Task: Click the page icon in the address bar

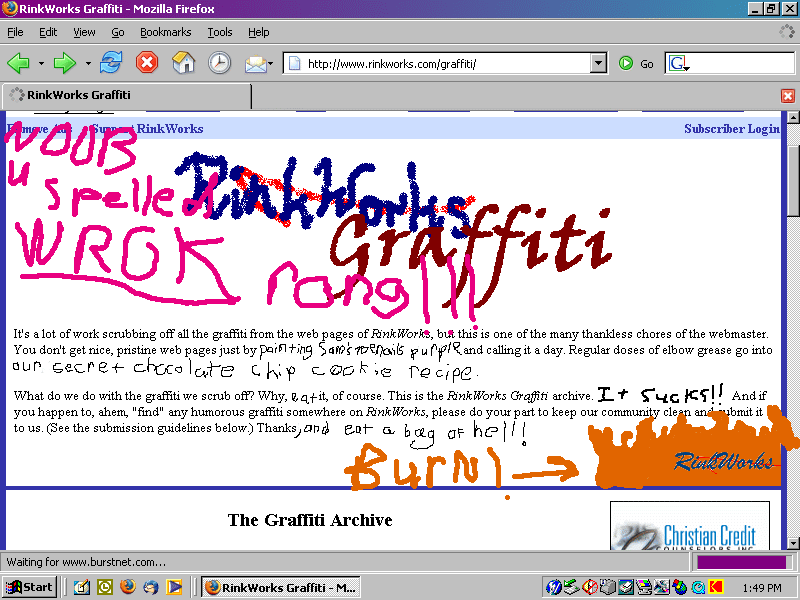Action: [294, 63]
